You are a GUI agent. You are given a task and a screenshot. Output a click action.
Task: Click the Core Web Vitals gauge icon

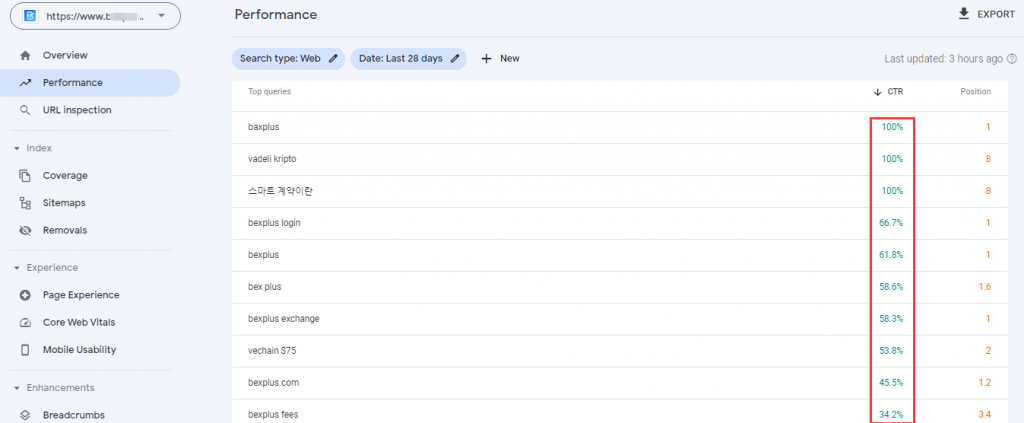pyautogui.click(x=25, y=322)
